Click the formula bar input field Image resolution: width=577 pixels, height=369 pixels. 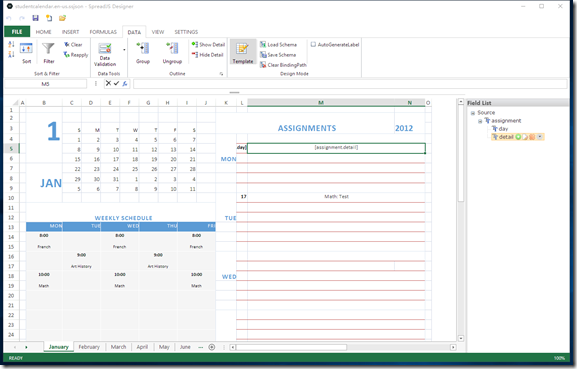coord(350,84)
